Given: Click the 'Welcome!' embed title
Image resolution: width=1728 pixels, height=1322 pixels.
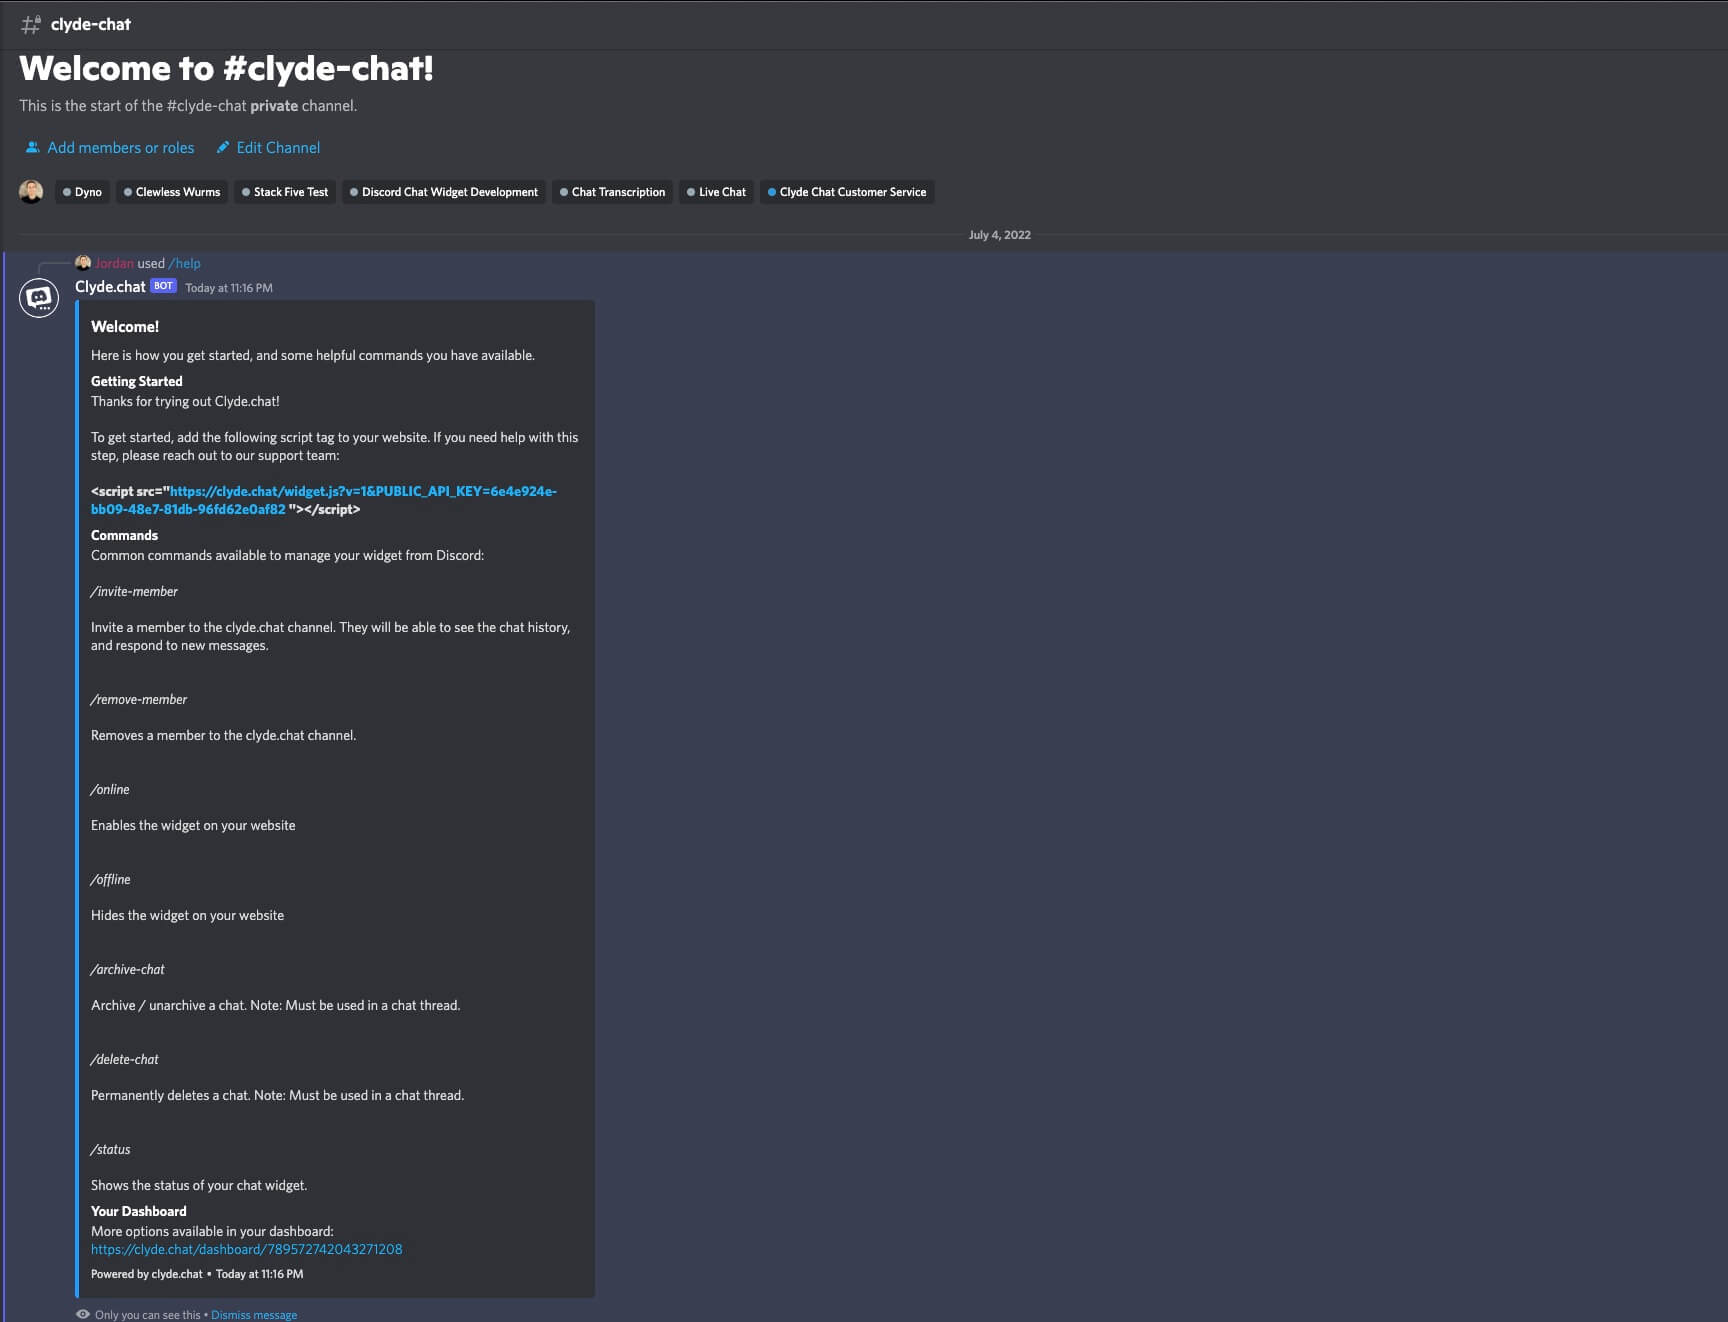Looking at the screenshot, I should tap(125, 327).
